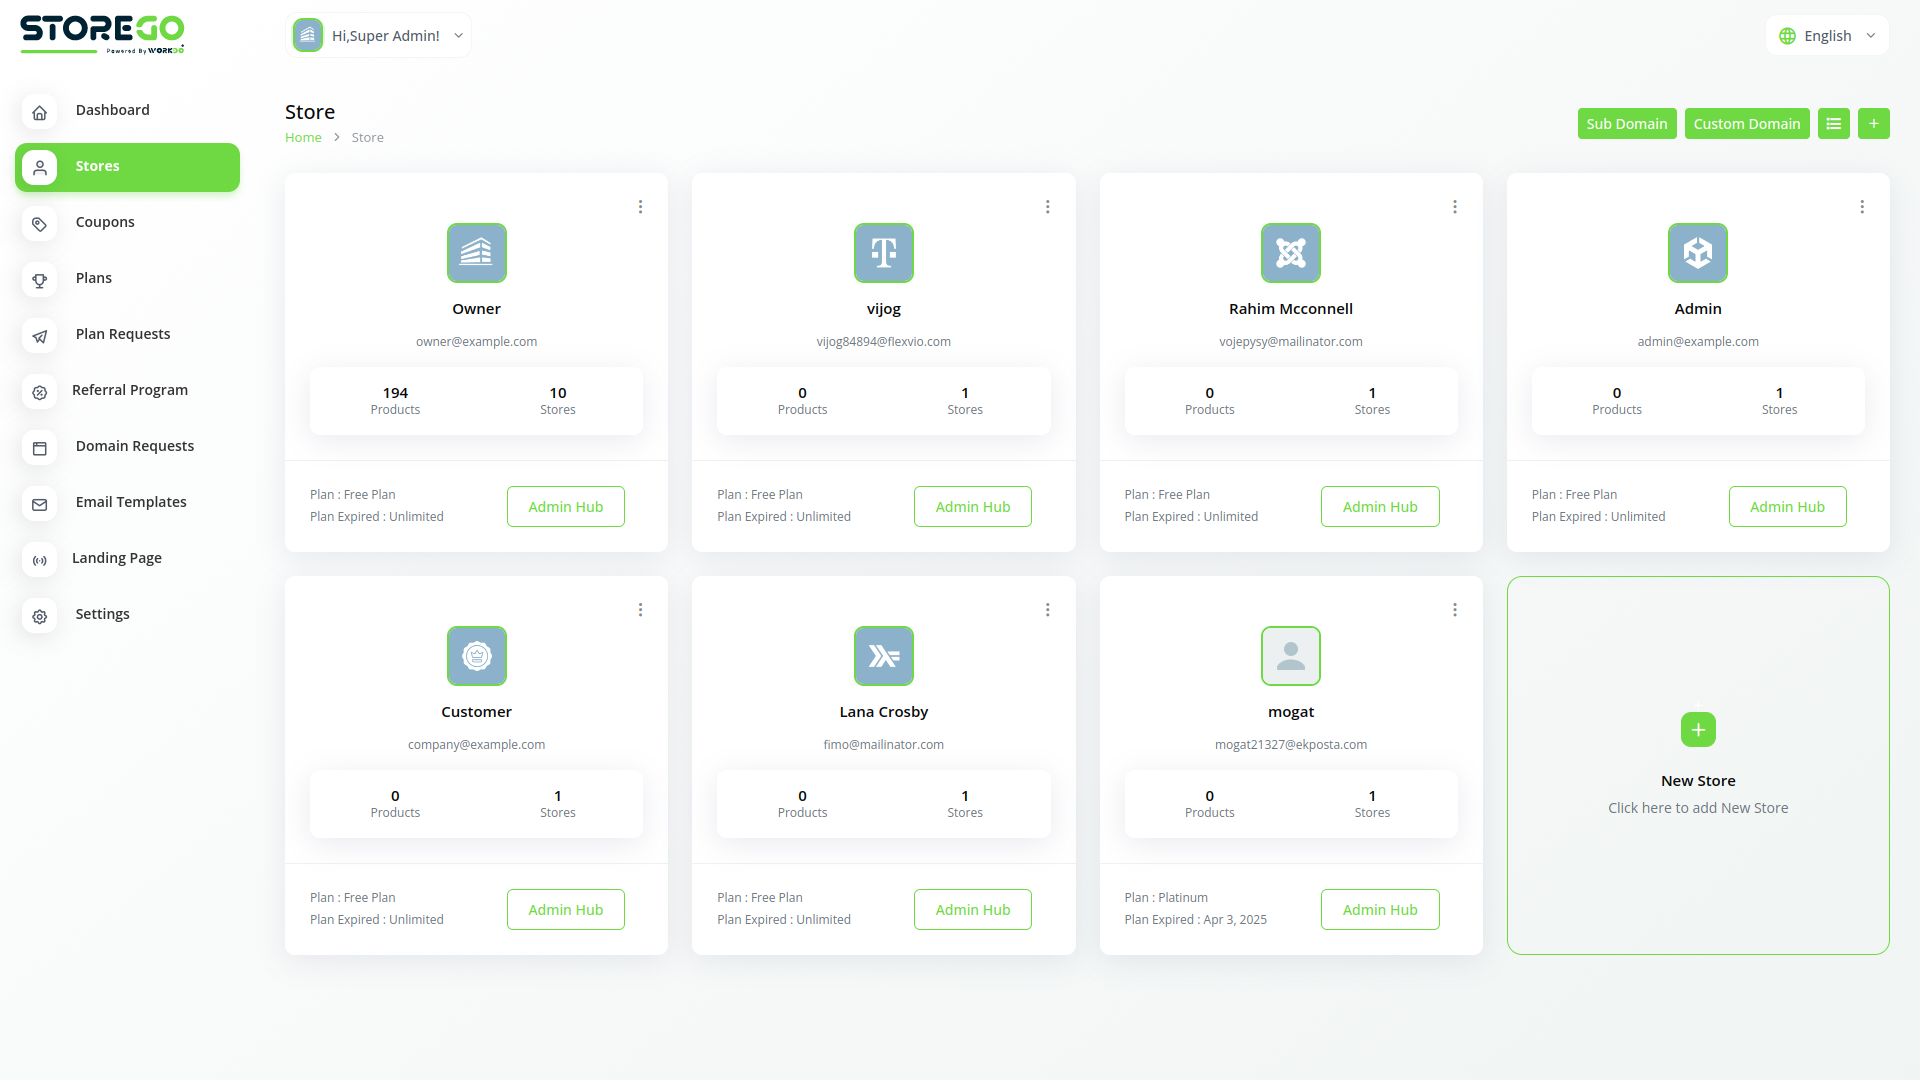Click the Sub Domain button
The height and width of the screenshot is (1080, 1920).
(x=1626, y=124)
